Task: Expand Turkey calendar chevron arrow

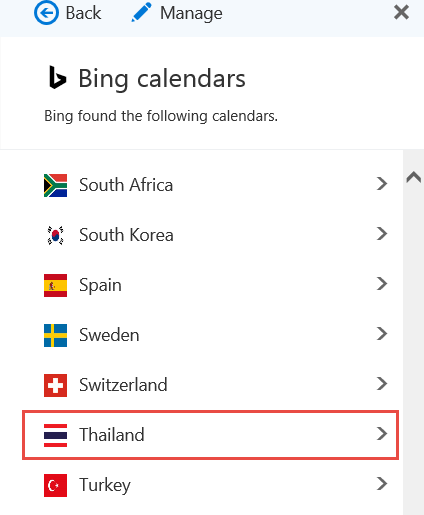Action: coord(382,484)
